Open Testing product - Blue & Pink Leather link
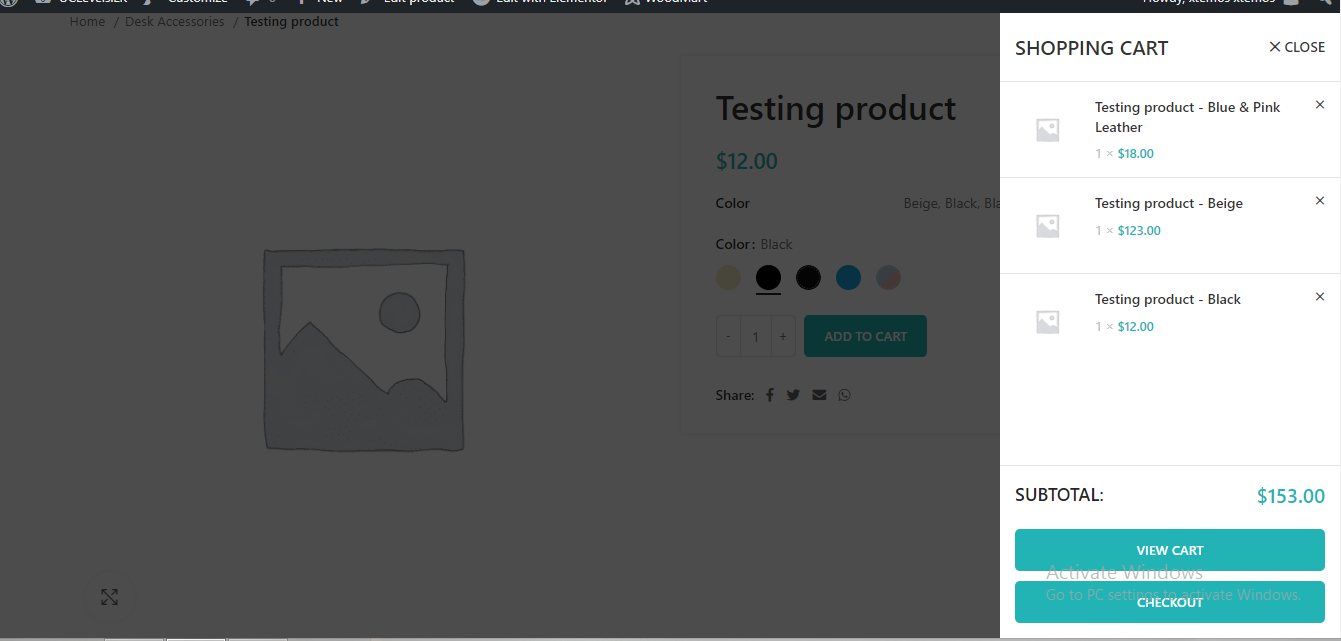This screenshot has height=641, width=1341. [1188, 117]
